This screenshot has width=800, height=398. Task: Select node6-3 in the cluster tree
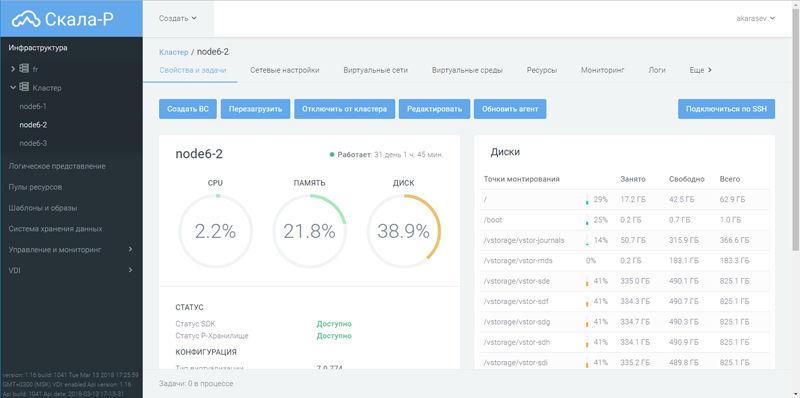[33, 143]
